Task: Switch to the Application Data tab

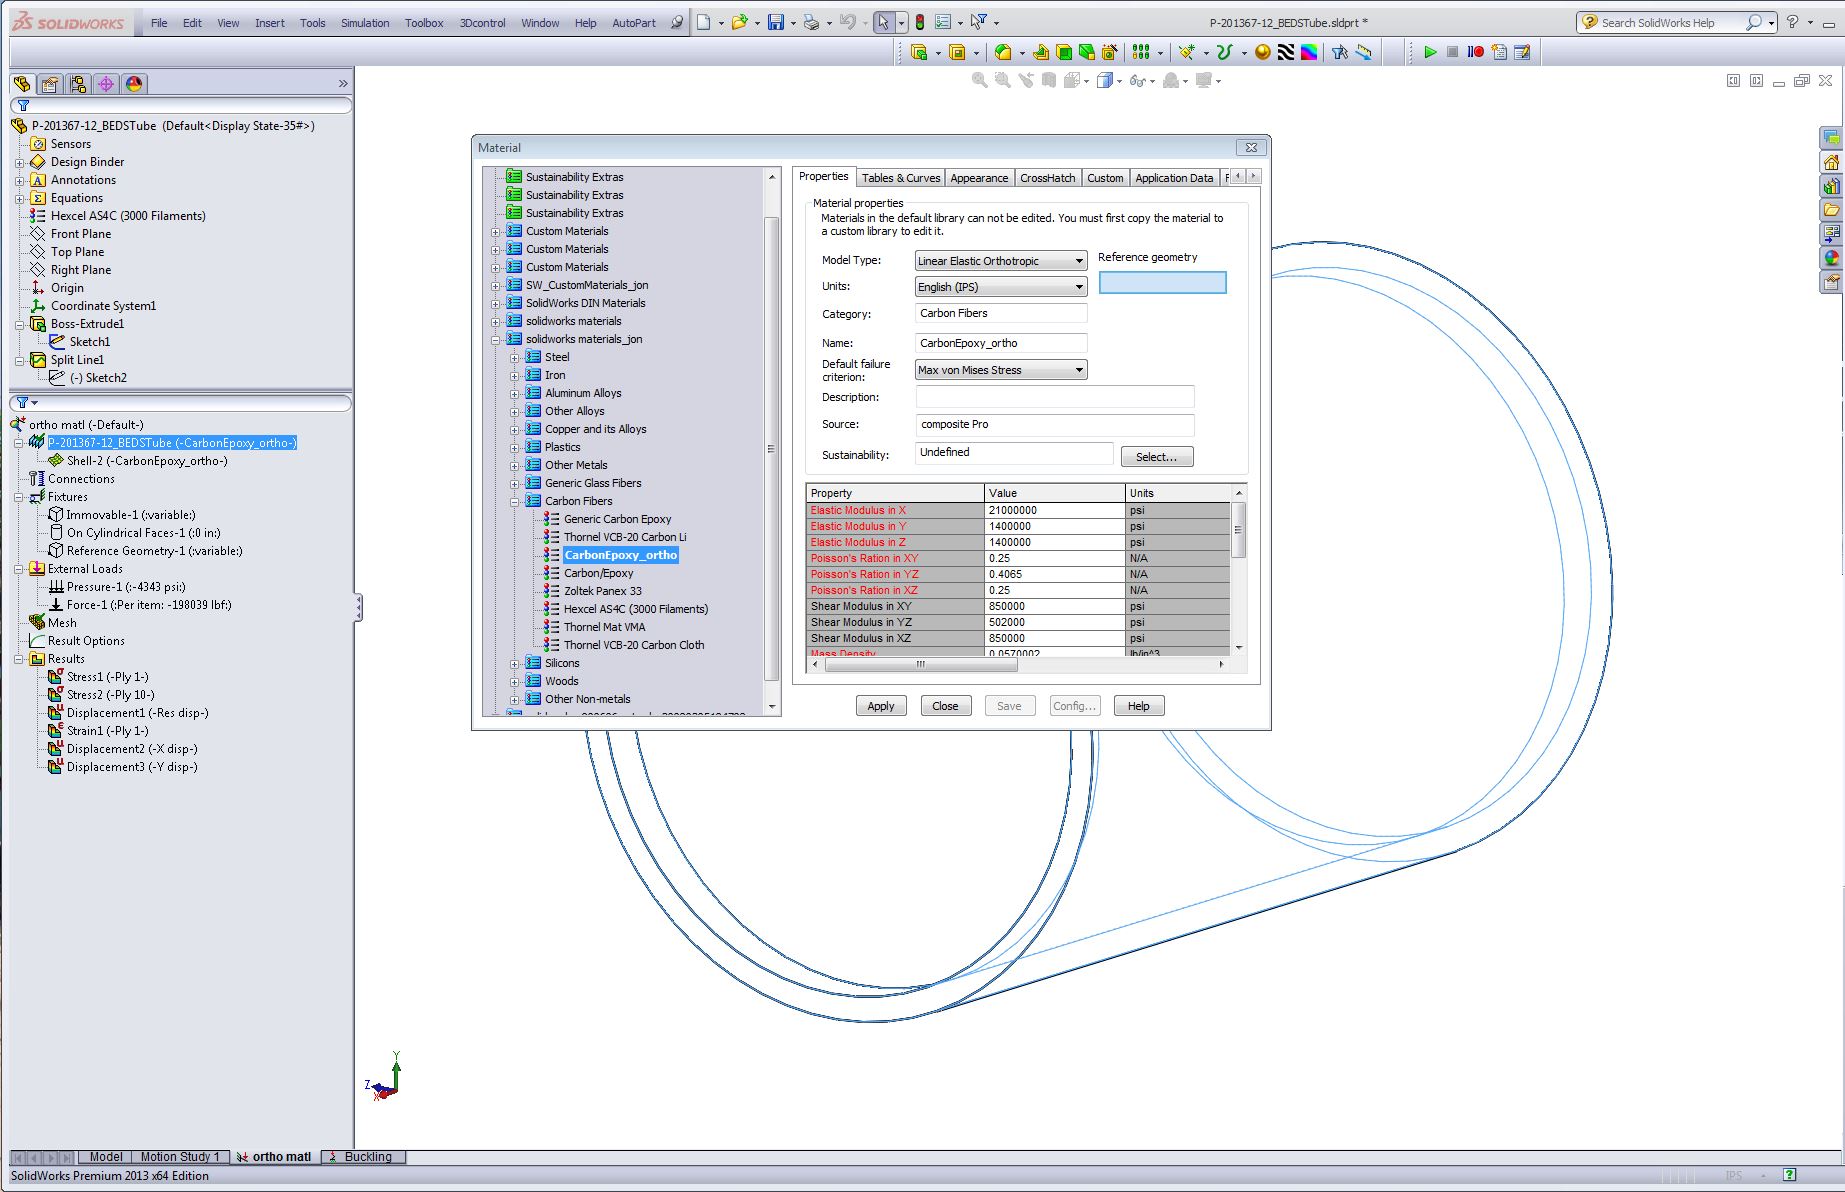Action: [x=1174, y=178]
